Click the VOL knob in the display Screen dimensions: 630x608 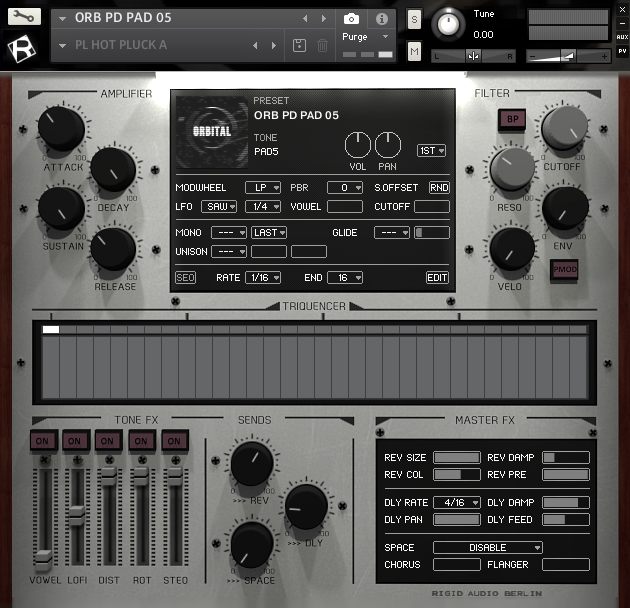click(x=358, y=145)
